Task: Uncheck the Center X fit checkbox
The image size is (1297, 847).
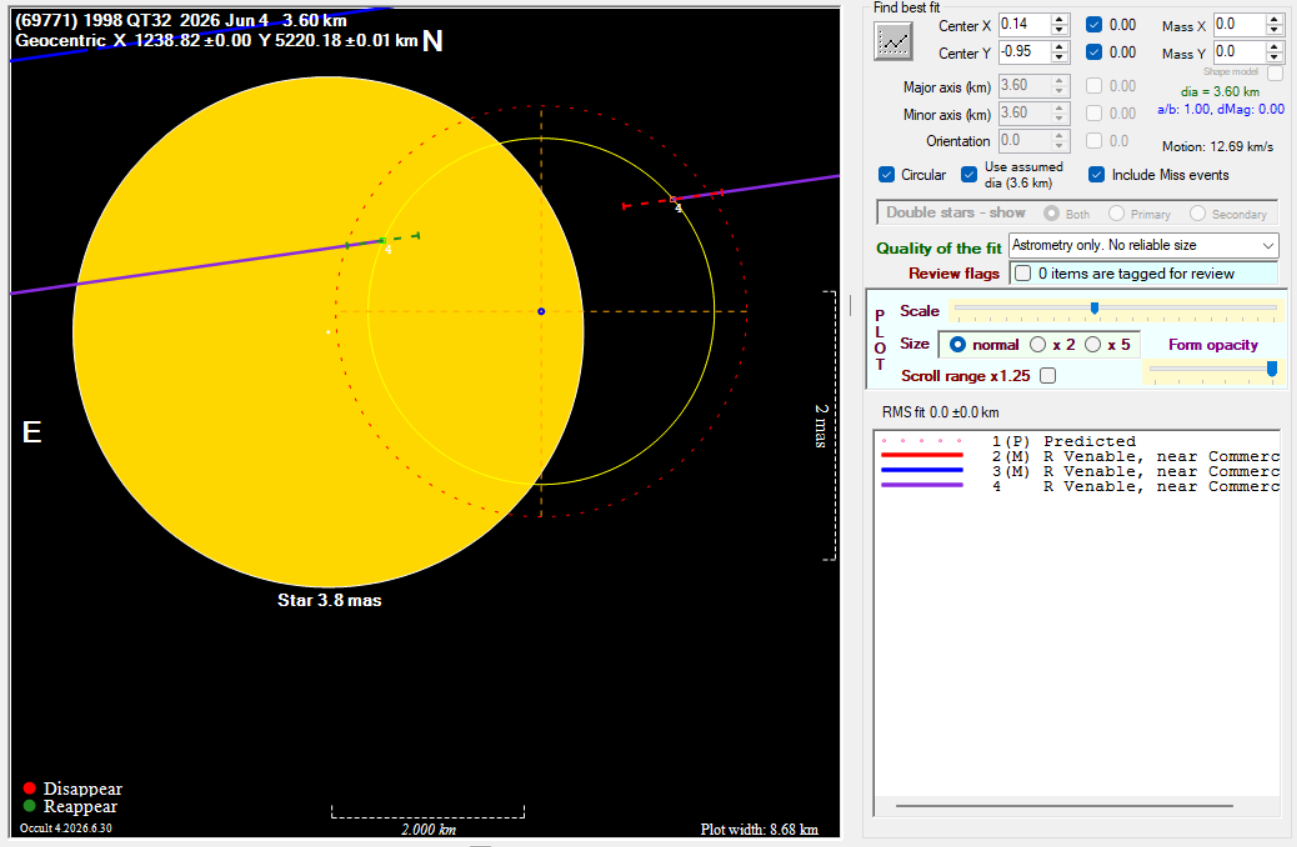Action: pos(1095,25)
